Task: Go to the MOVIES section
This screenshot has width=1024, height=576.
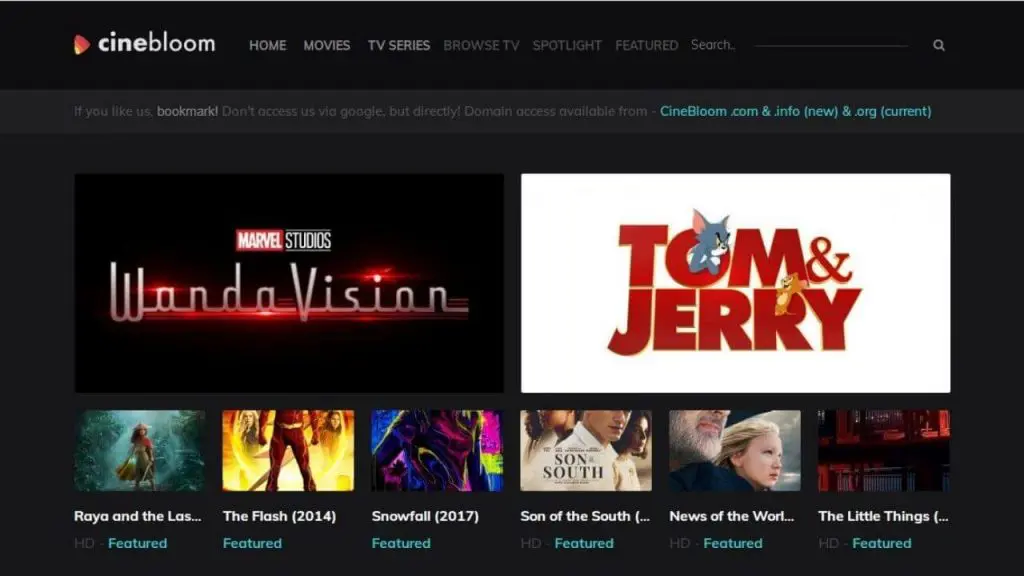Action: [327, 45]
